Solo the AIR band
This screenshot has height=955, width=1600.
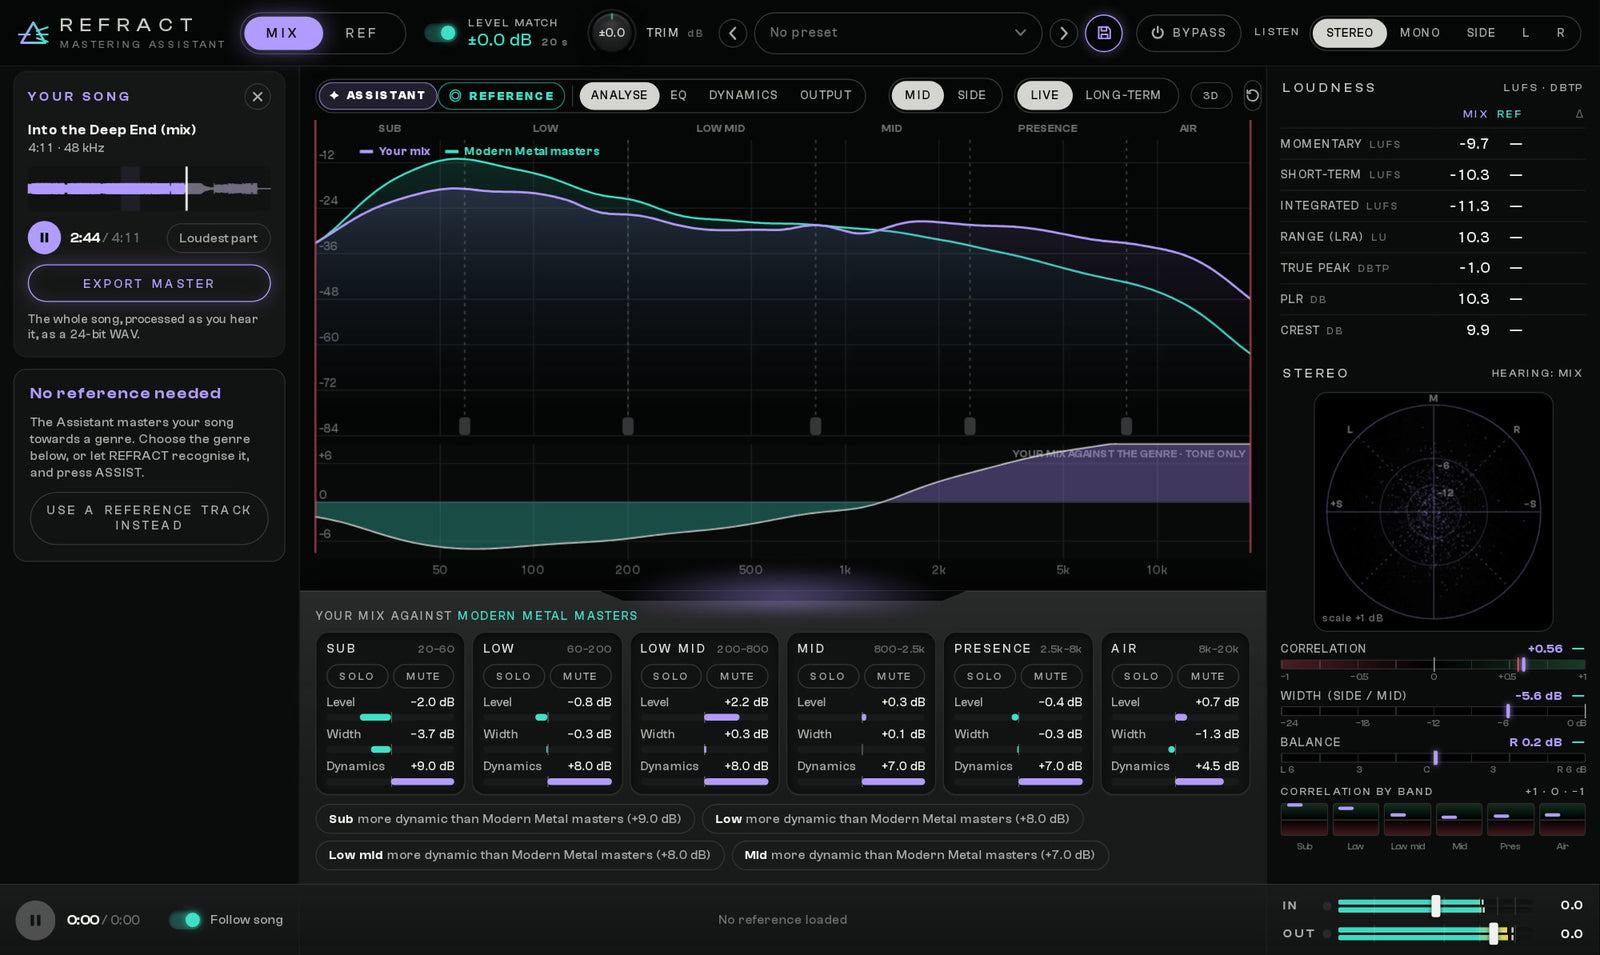click(1141, 677)
